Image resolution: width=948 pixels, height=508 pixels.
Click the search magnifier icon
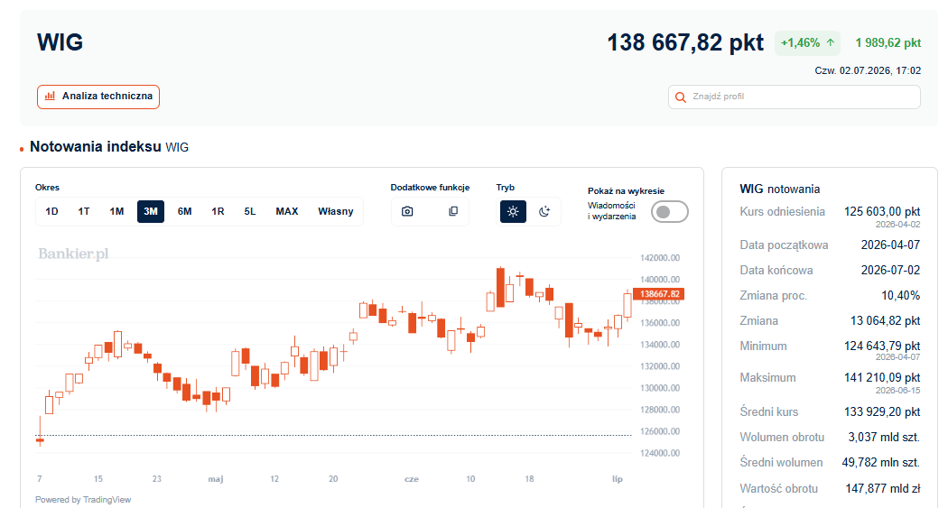pos(680,97)
